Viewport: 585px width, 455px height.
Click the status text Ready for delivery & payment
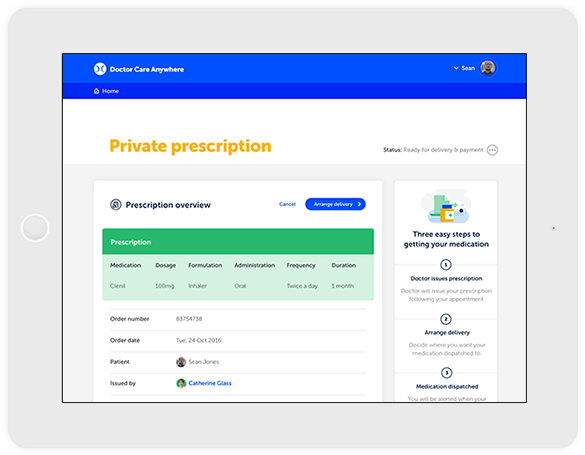pos(443,150)
